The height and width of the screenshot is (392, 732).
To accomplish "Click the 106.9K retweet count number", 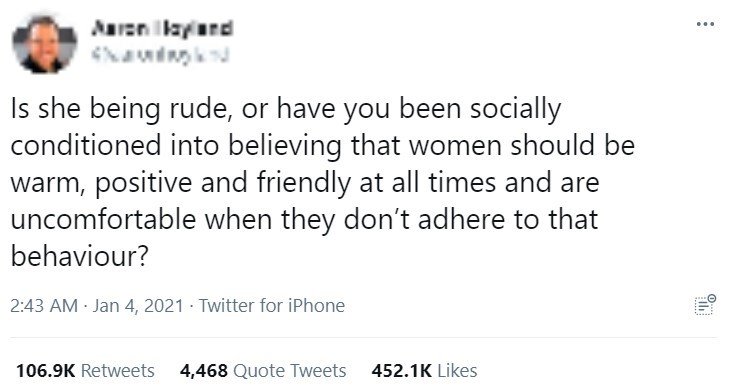I will (46, 371).
